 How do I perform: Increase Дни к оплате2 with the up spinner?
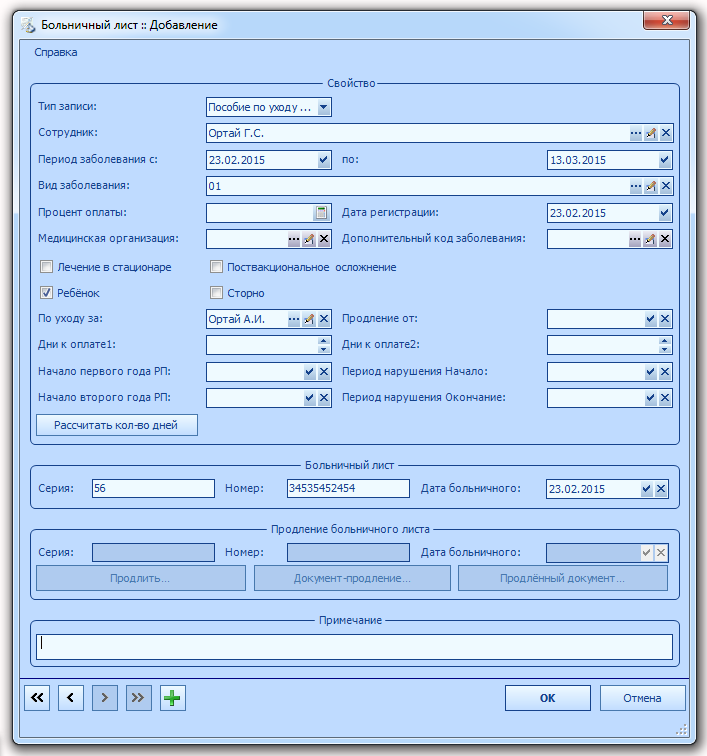point(665,340)
